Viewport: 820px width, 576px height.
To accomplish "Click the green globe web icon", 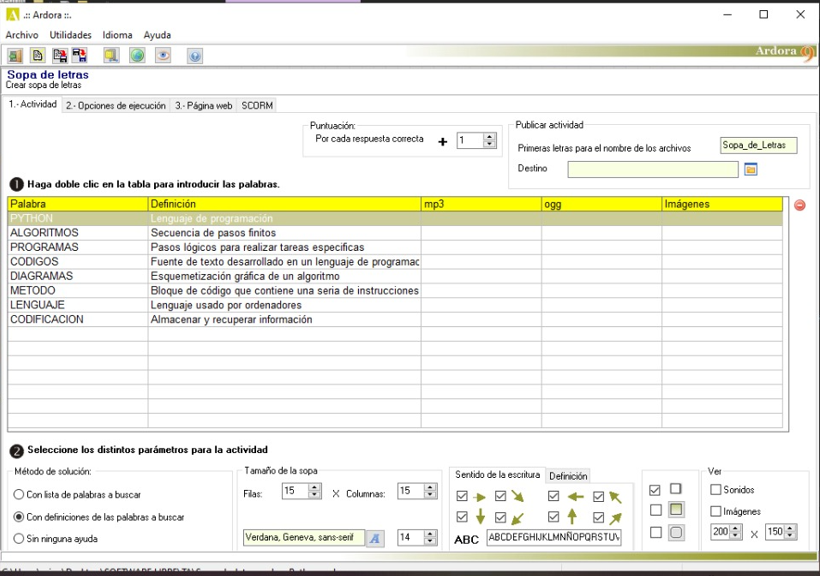I will [x=137, y=55].
